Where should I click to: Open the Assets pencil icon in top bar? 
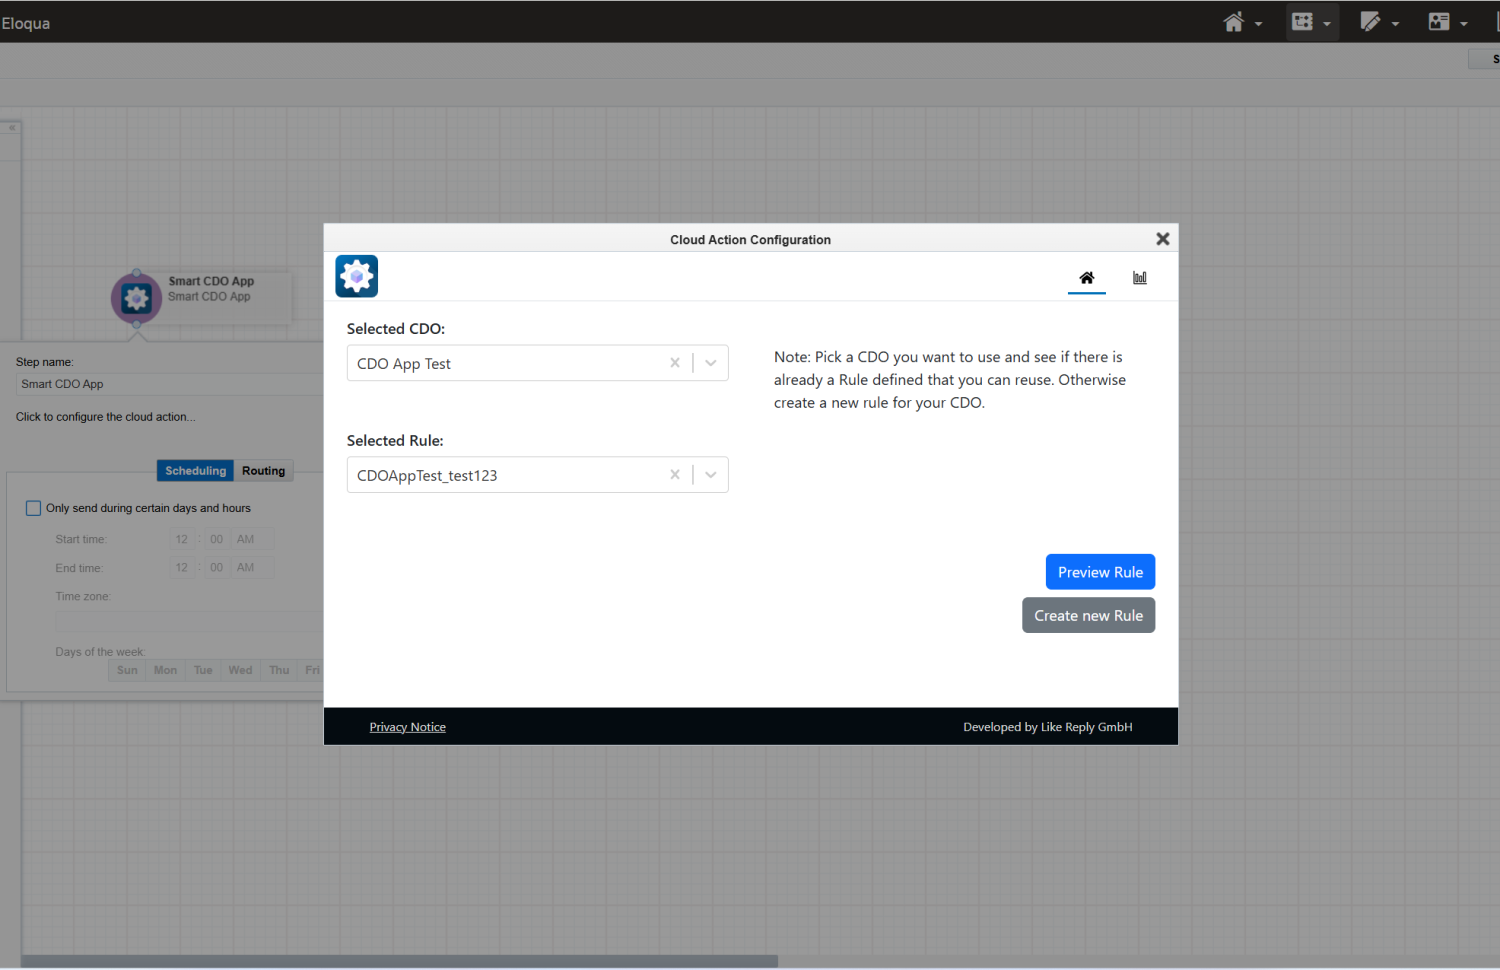(1370, 22)
